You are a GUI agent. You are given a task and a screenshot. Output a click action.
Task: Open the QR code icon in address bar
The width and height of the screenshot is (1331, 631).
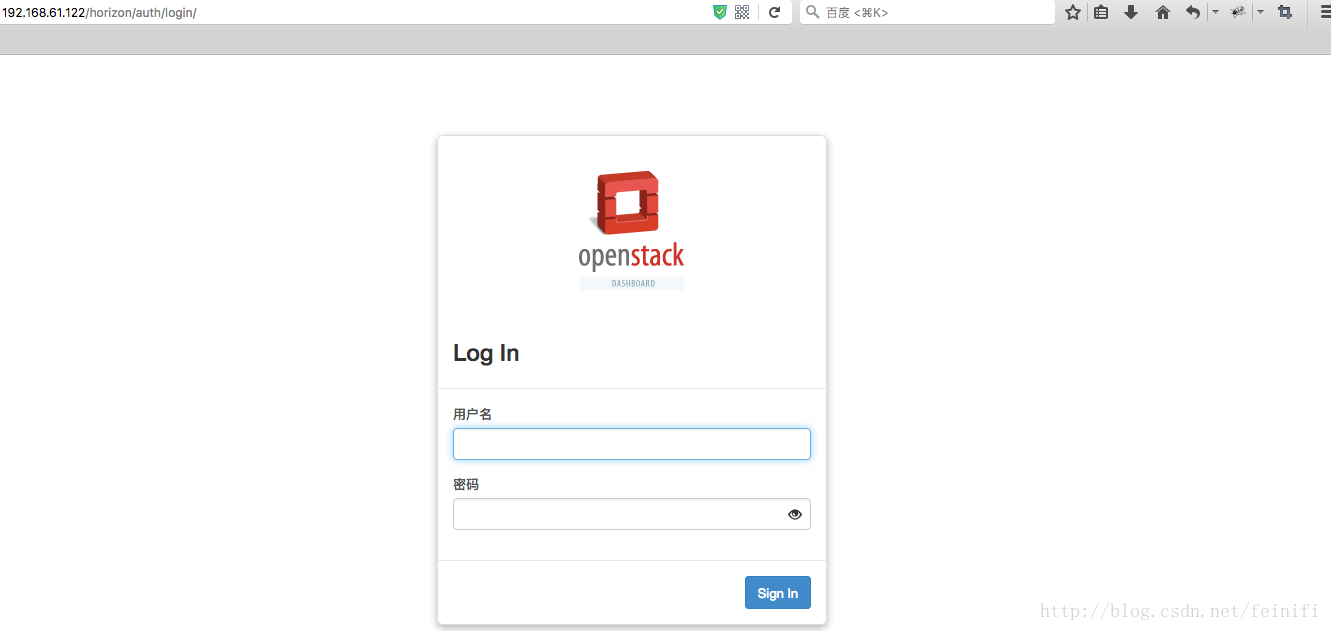coord(742,12)
